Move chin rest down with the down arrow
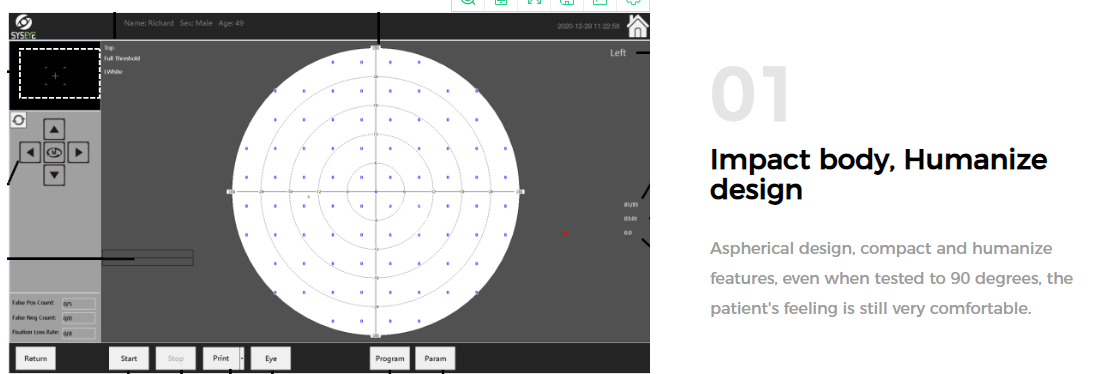 click(x=55, y=174)
